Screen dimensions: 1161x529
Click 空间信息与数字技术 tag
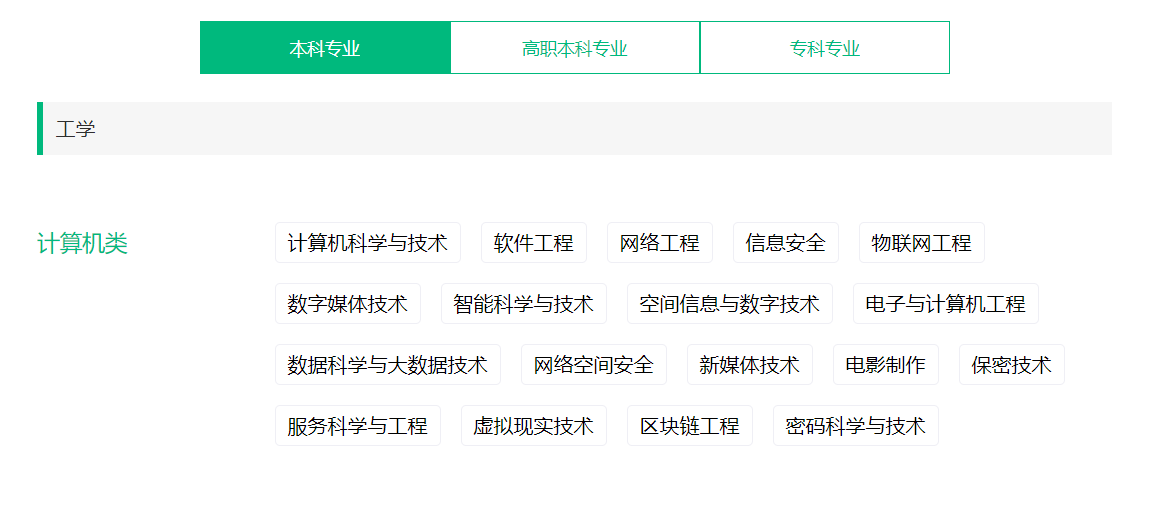[x=729, y=304]
